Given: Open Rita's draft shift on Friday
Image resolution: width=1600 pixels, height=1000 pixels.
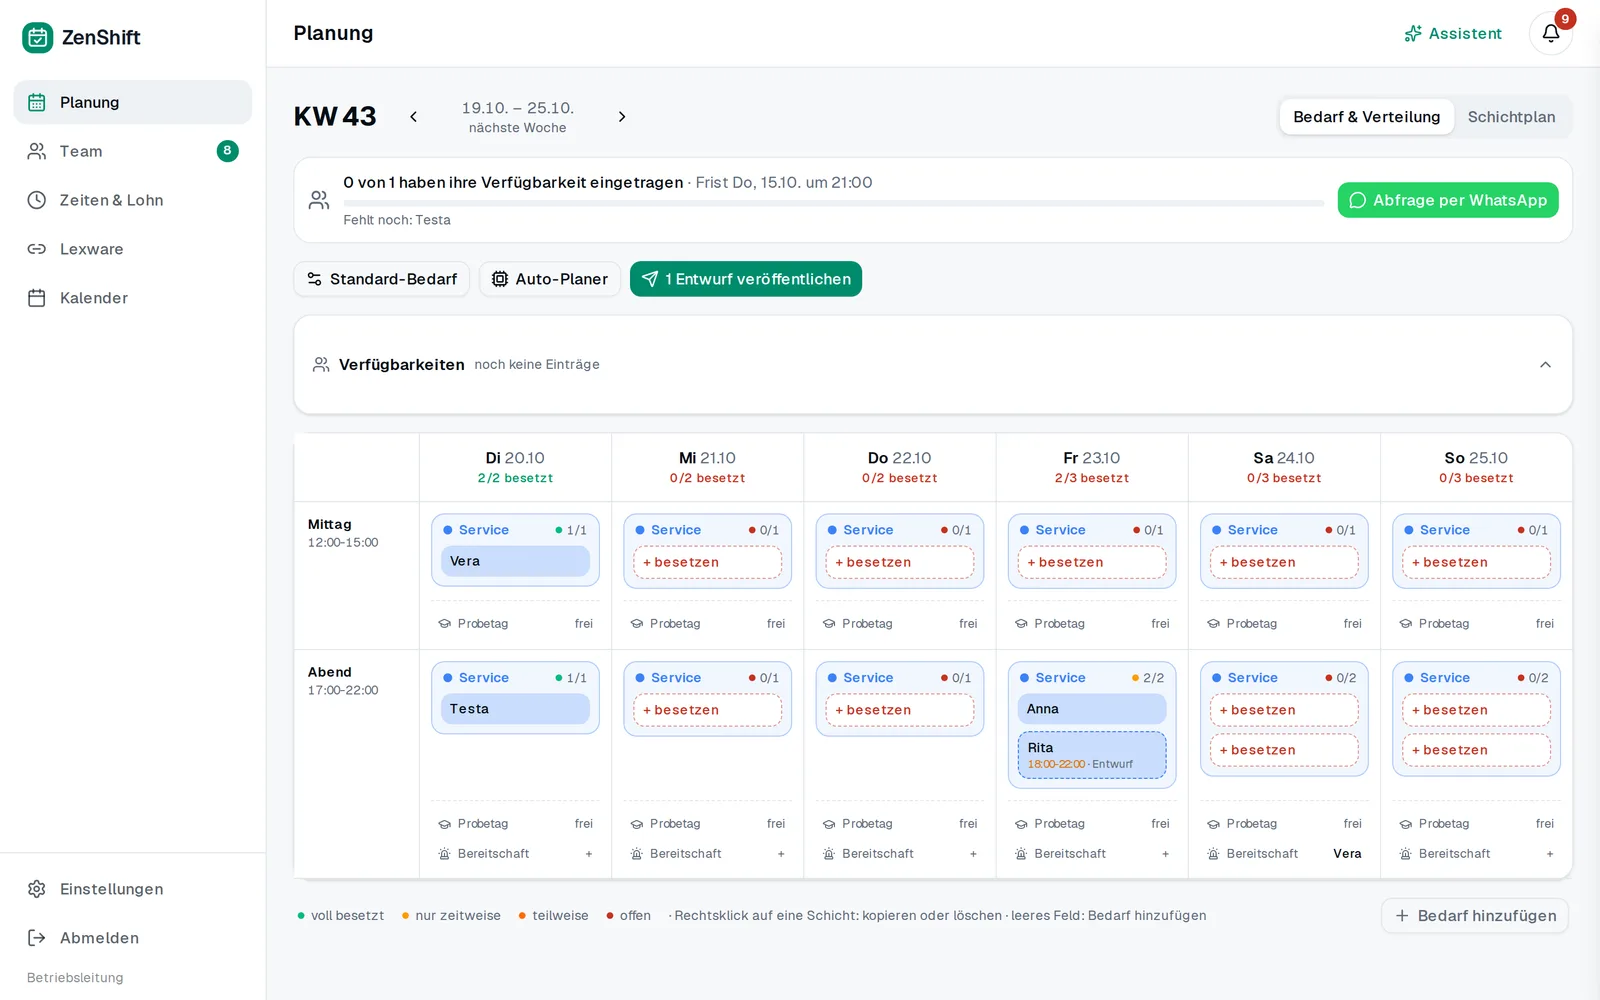Looking at the screenshot, I should 1092,755.
